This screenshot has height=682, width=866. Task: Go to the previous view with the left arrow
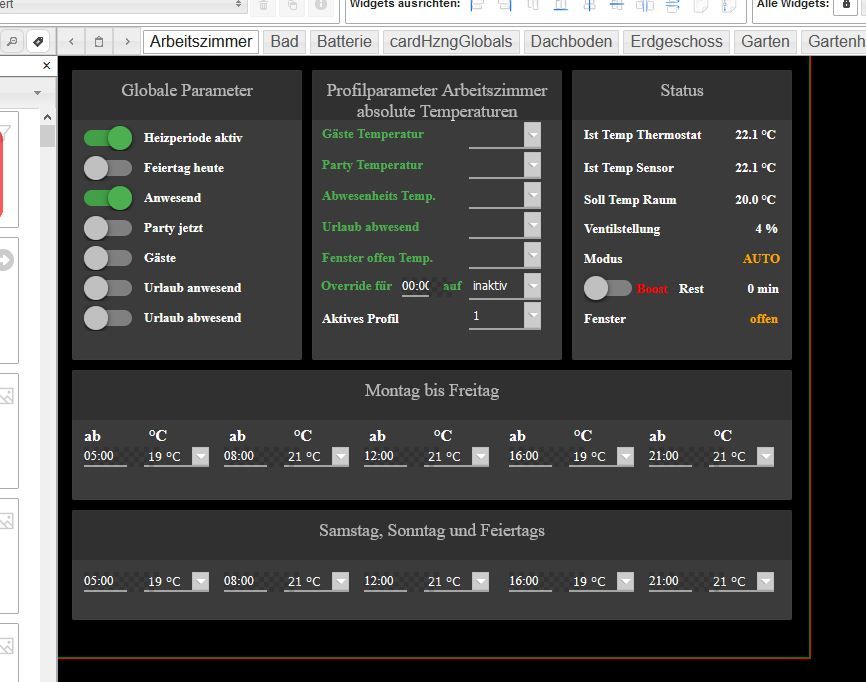click(71, 41)
